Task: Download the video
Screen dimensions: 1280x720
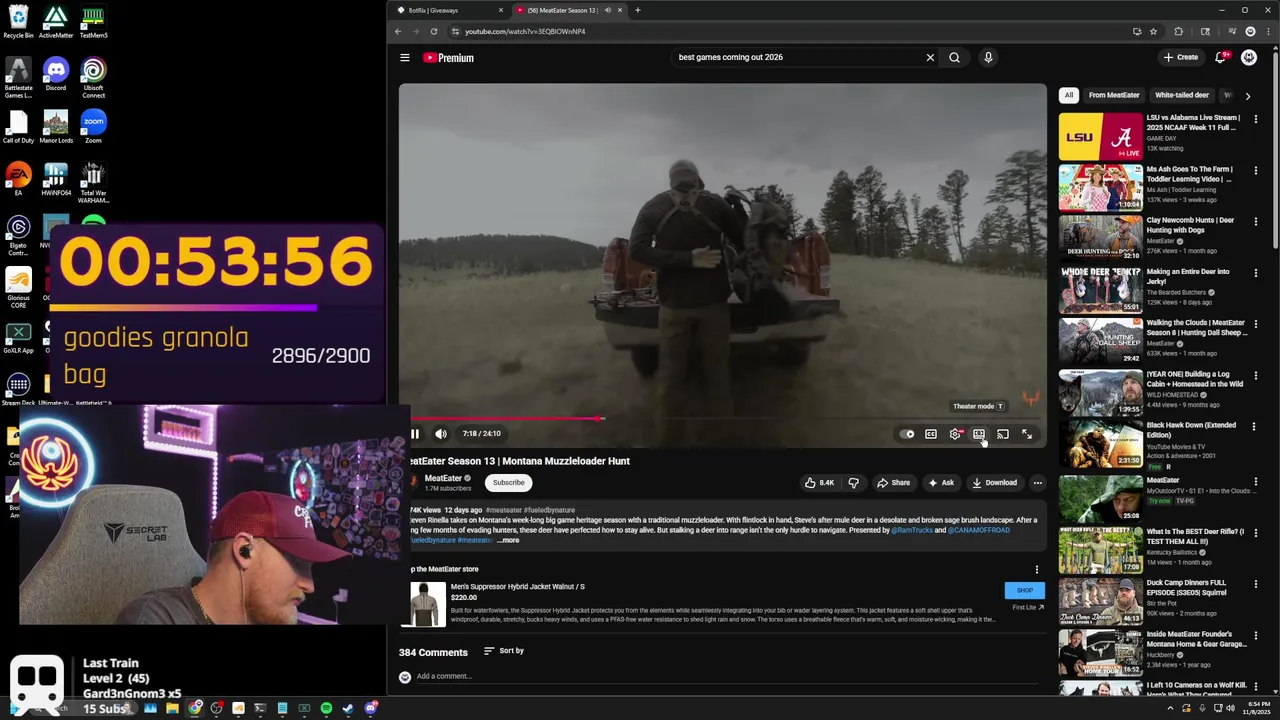Action: tap(994, 483)
